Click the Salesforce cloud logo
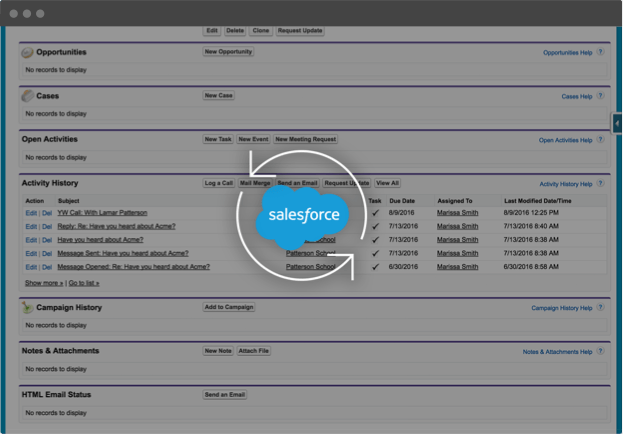The image size is (623, 434). [x=303, y=216]
